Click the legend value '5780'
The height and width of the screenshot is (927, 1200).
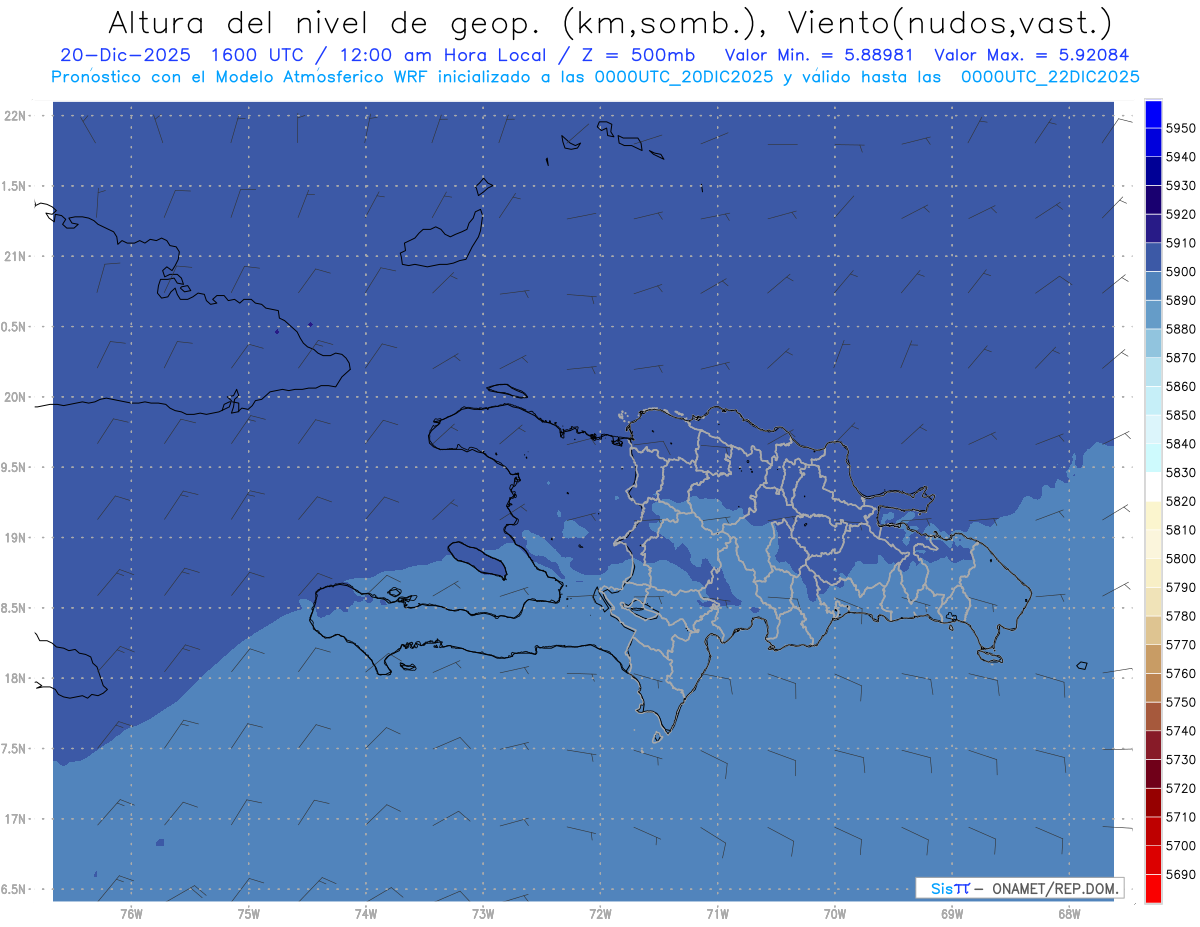tap(1180, 616)
